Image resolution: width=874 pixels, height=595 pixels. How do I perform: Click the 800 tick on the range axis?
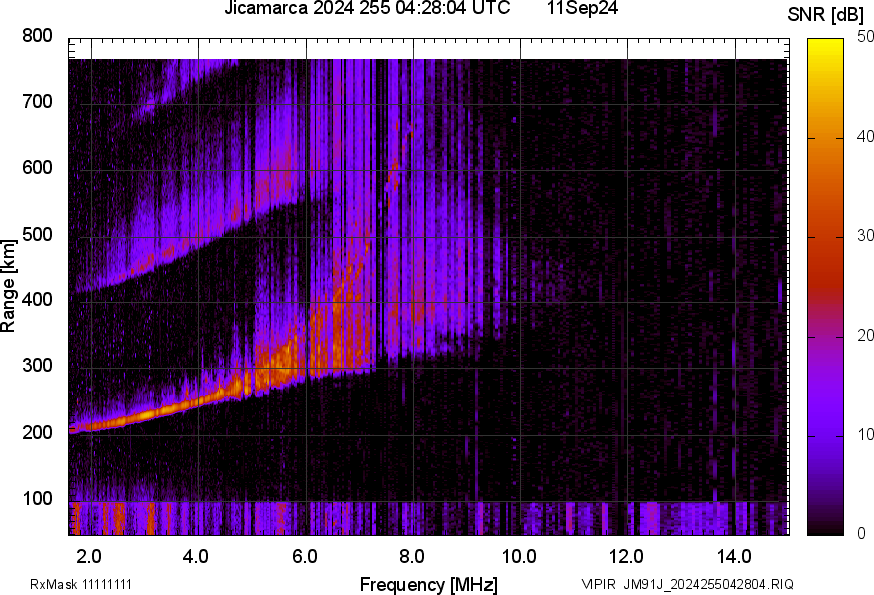click(37, 36)
